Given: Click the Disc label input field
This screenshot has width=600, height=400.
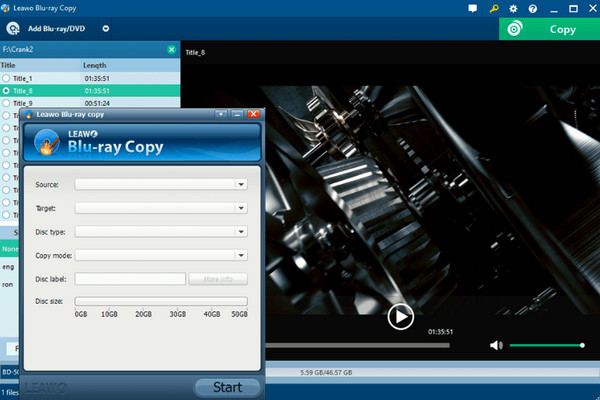Looking at the screenshot, I should pyautogui.click(x=130, y=279).
